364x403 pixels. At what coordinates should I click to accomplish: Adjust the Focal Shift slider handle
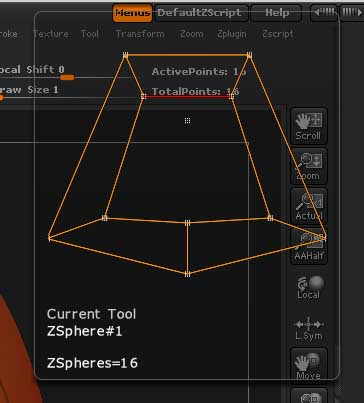coord(67,78)
